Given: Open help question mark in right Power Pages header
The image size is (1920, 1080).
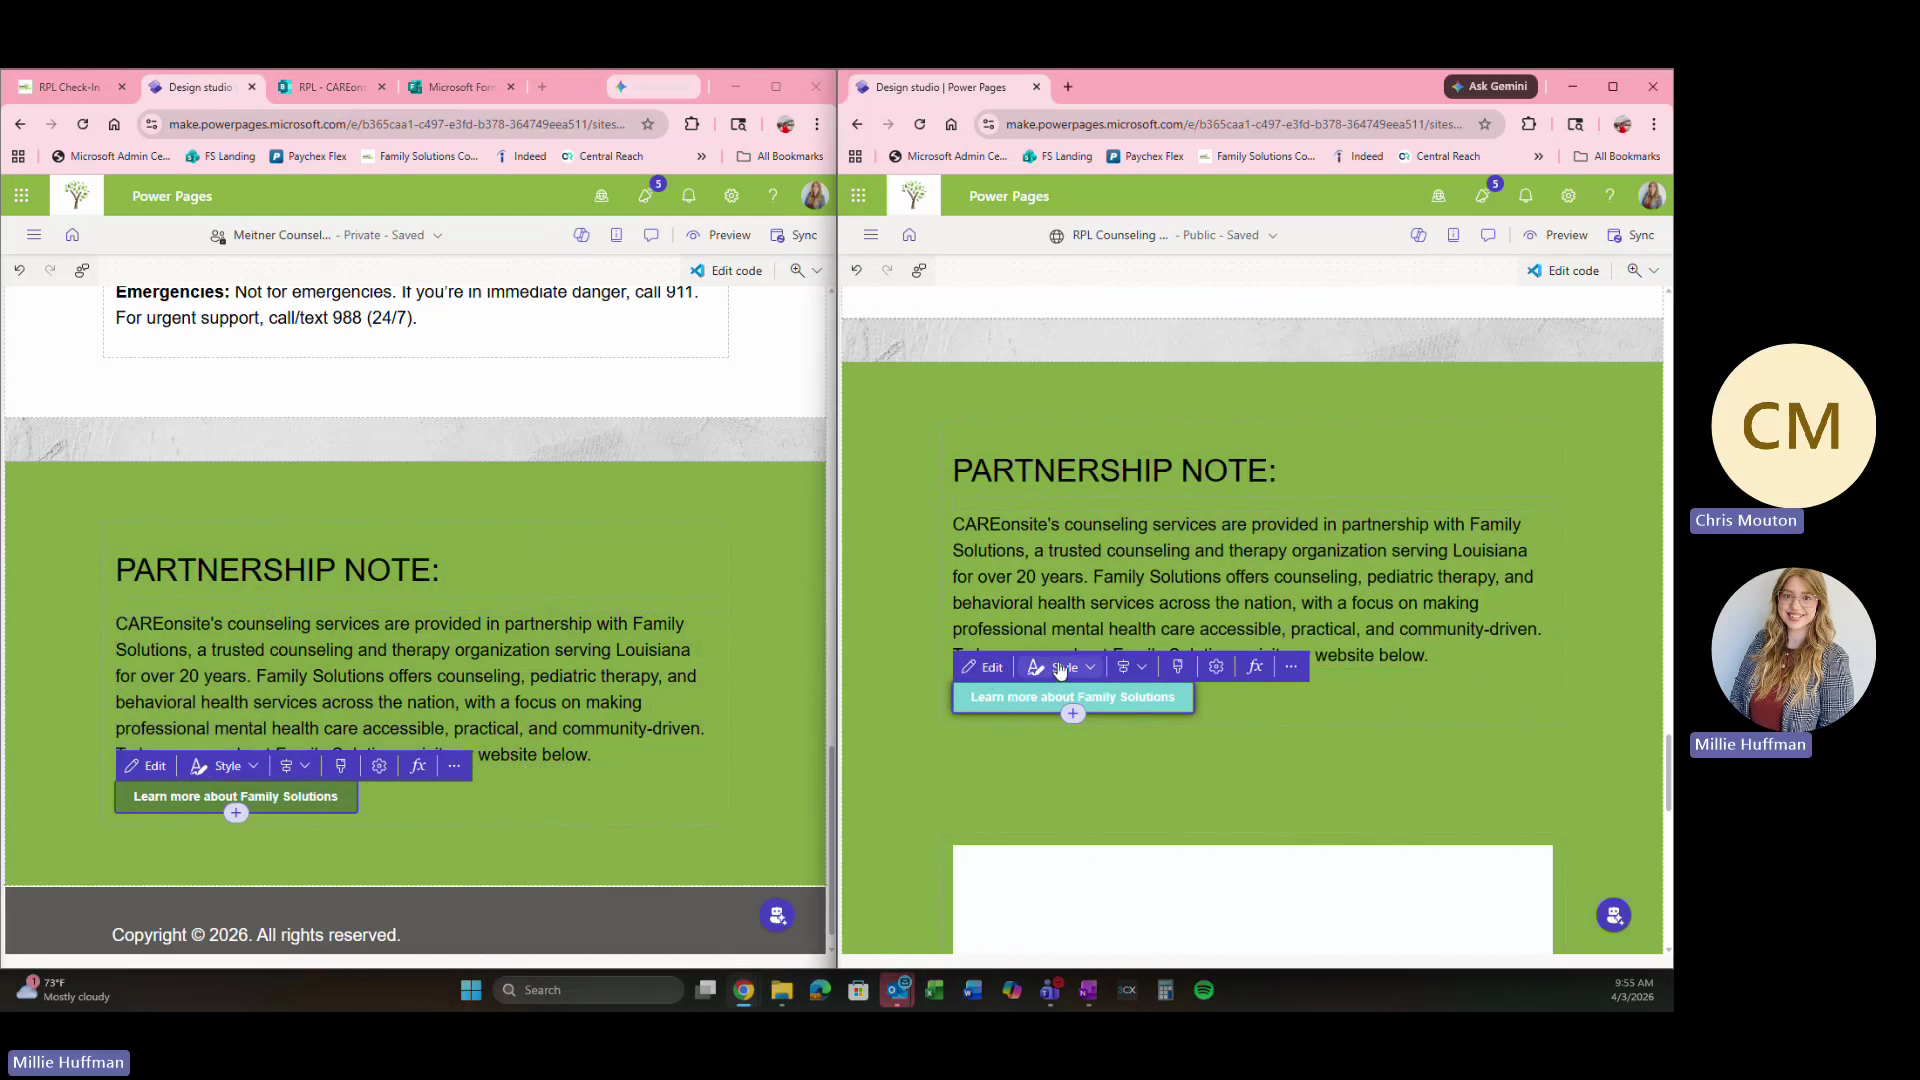Looking at the screenshot, I should point(1610,196).
